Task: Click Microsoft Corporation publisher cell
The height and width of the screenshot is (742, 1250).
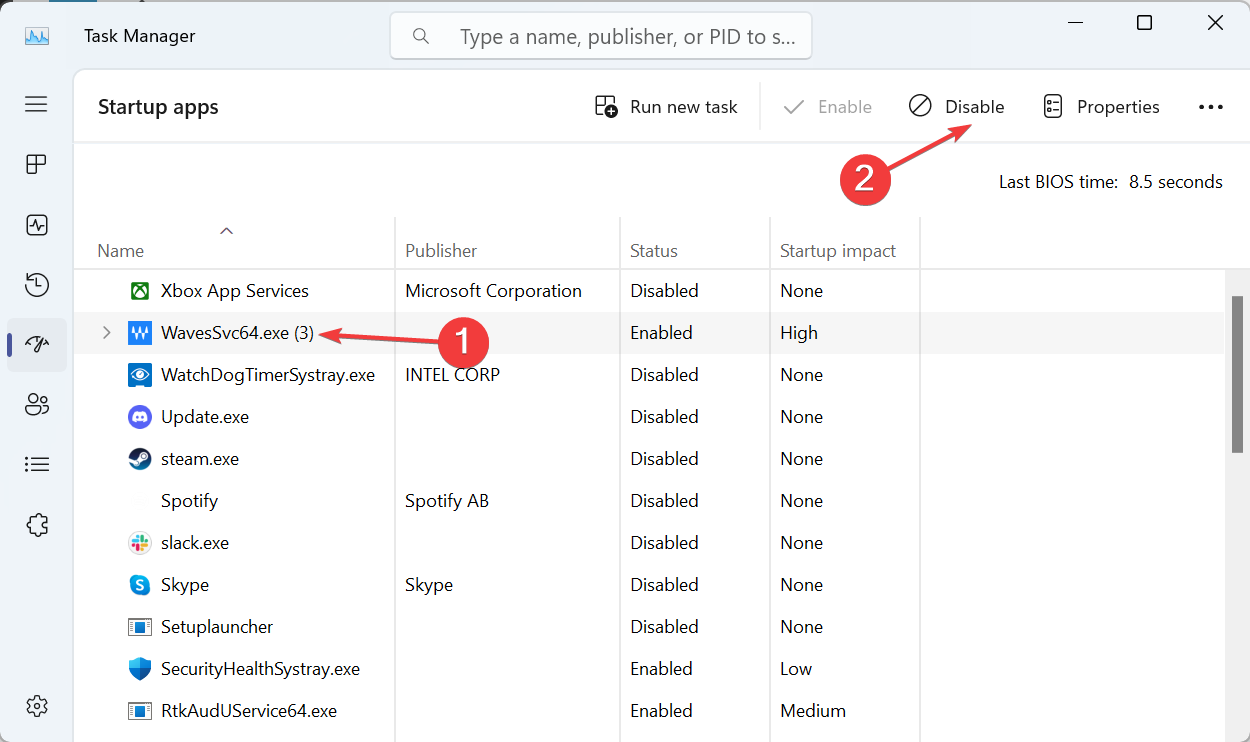Action: pos(493,291)
